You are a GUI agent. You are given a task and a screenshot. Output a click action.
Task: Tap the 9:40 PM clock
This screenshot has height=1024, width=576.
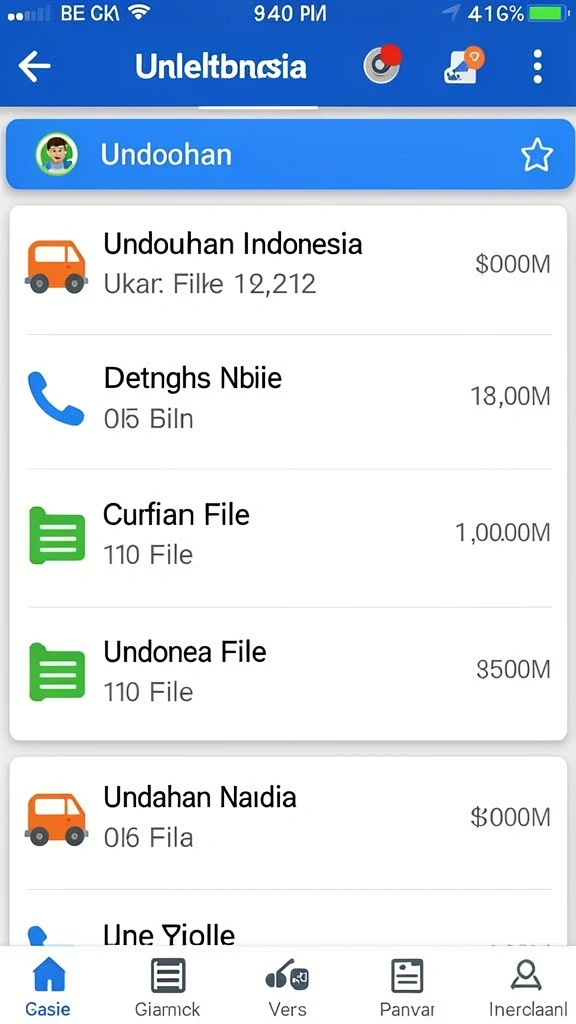coord(290,12)
